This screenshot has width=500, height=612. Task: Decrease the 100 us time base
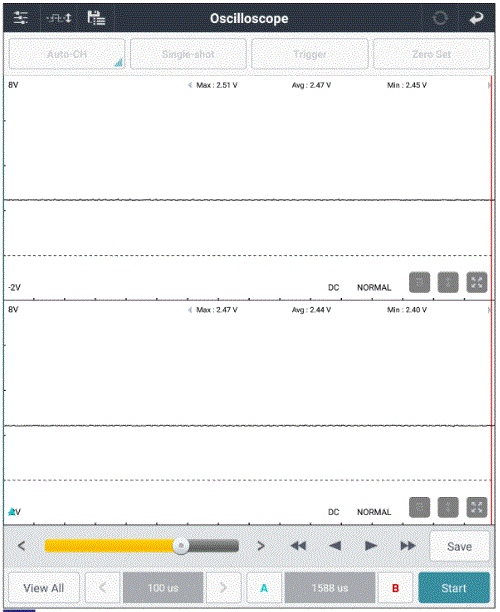(x=102, y=588)
